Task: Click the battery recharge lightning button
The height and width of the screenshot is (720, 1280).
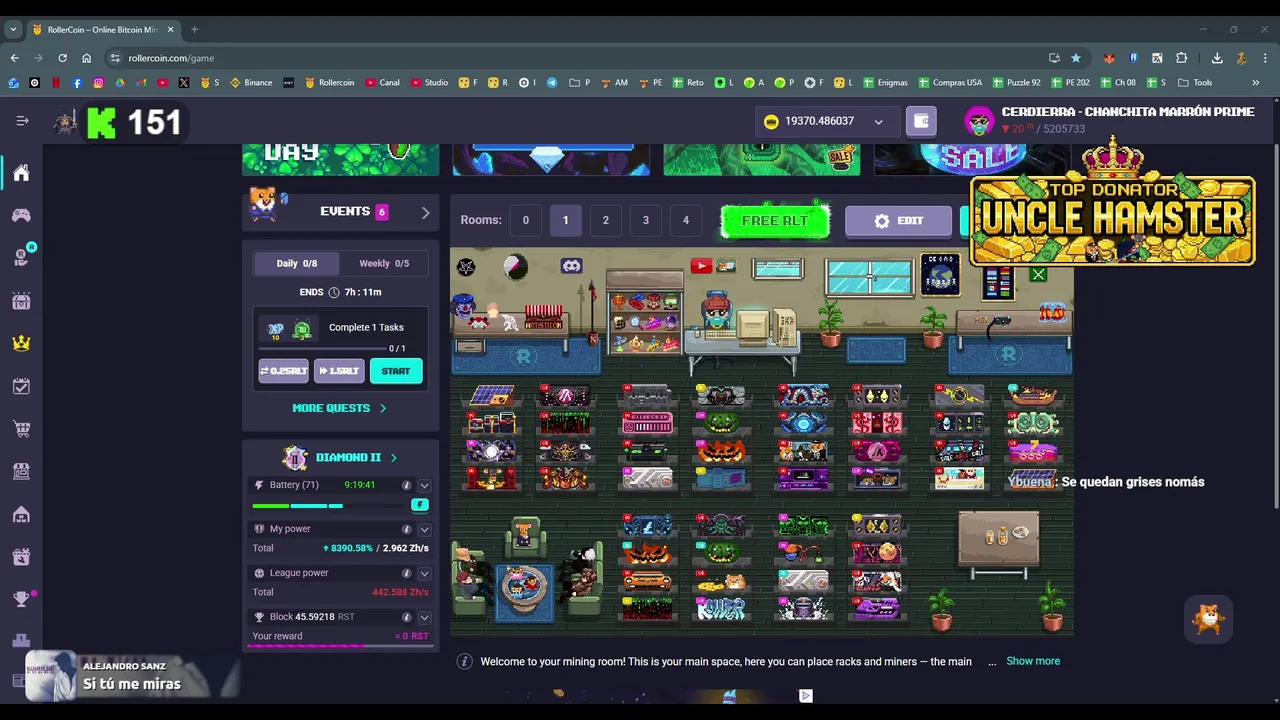Action: click(420, 505)
